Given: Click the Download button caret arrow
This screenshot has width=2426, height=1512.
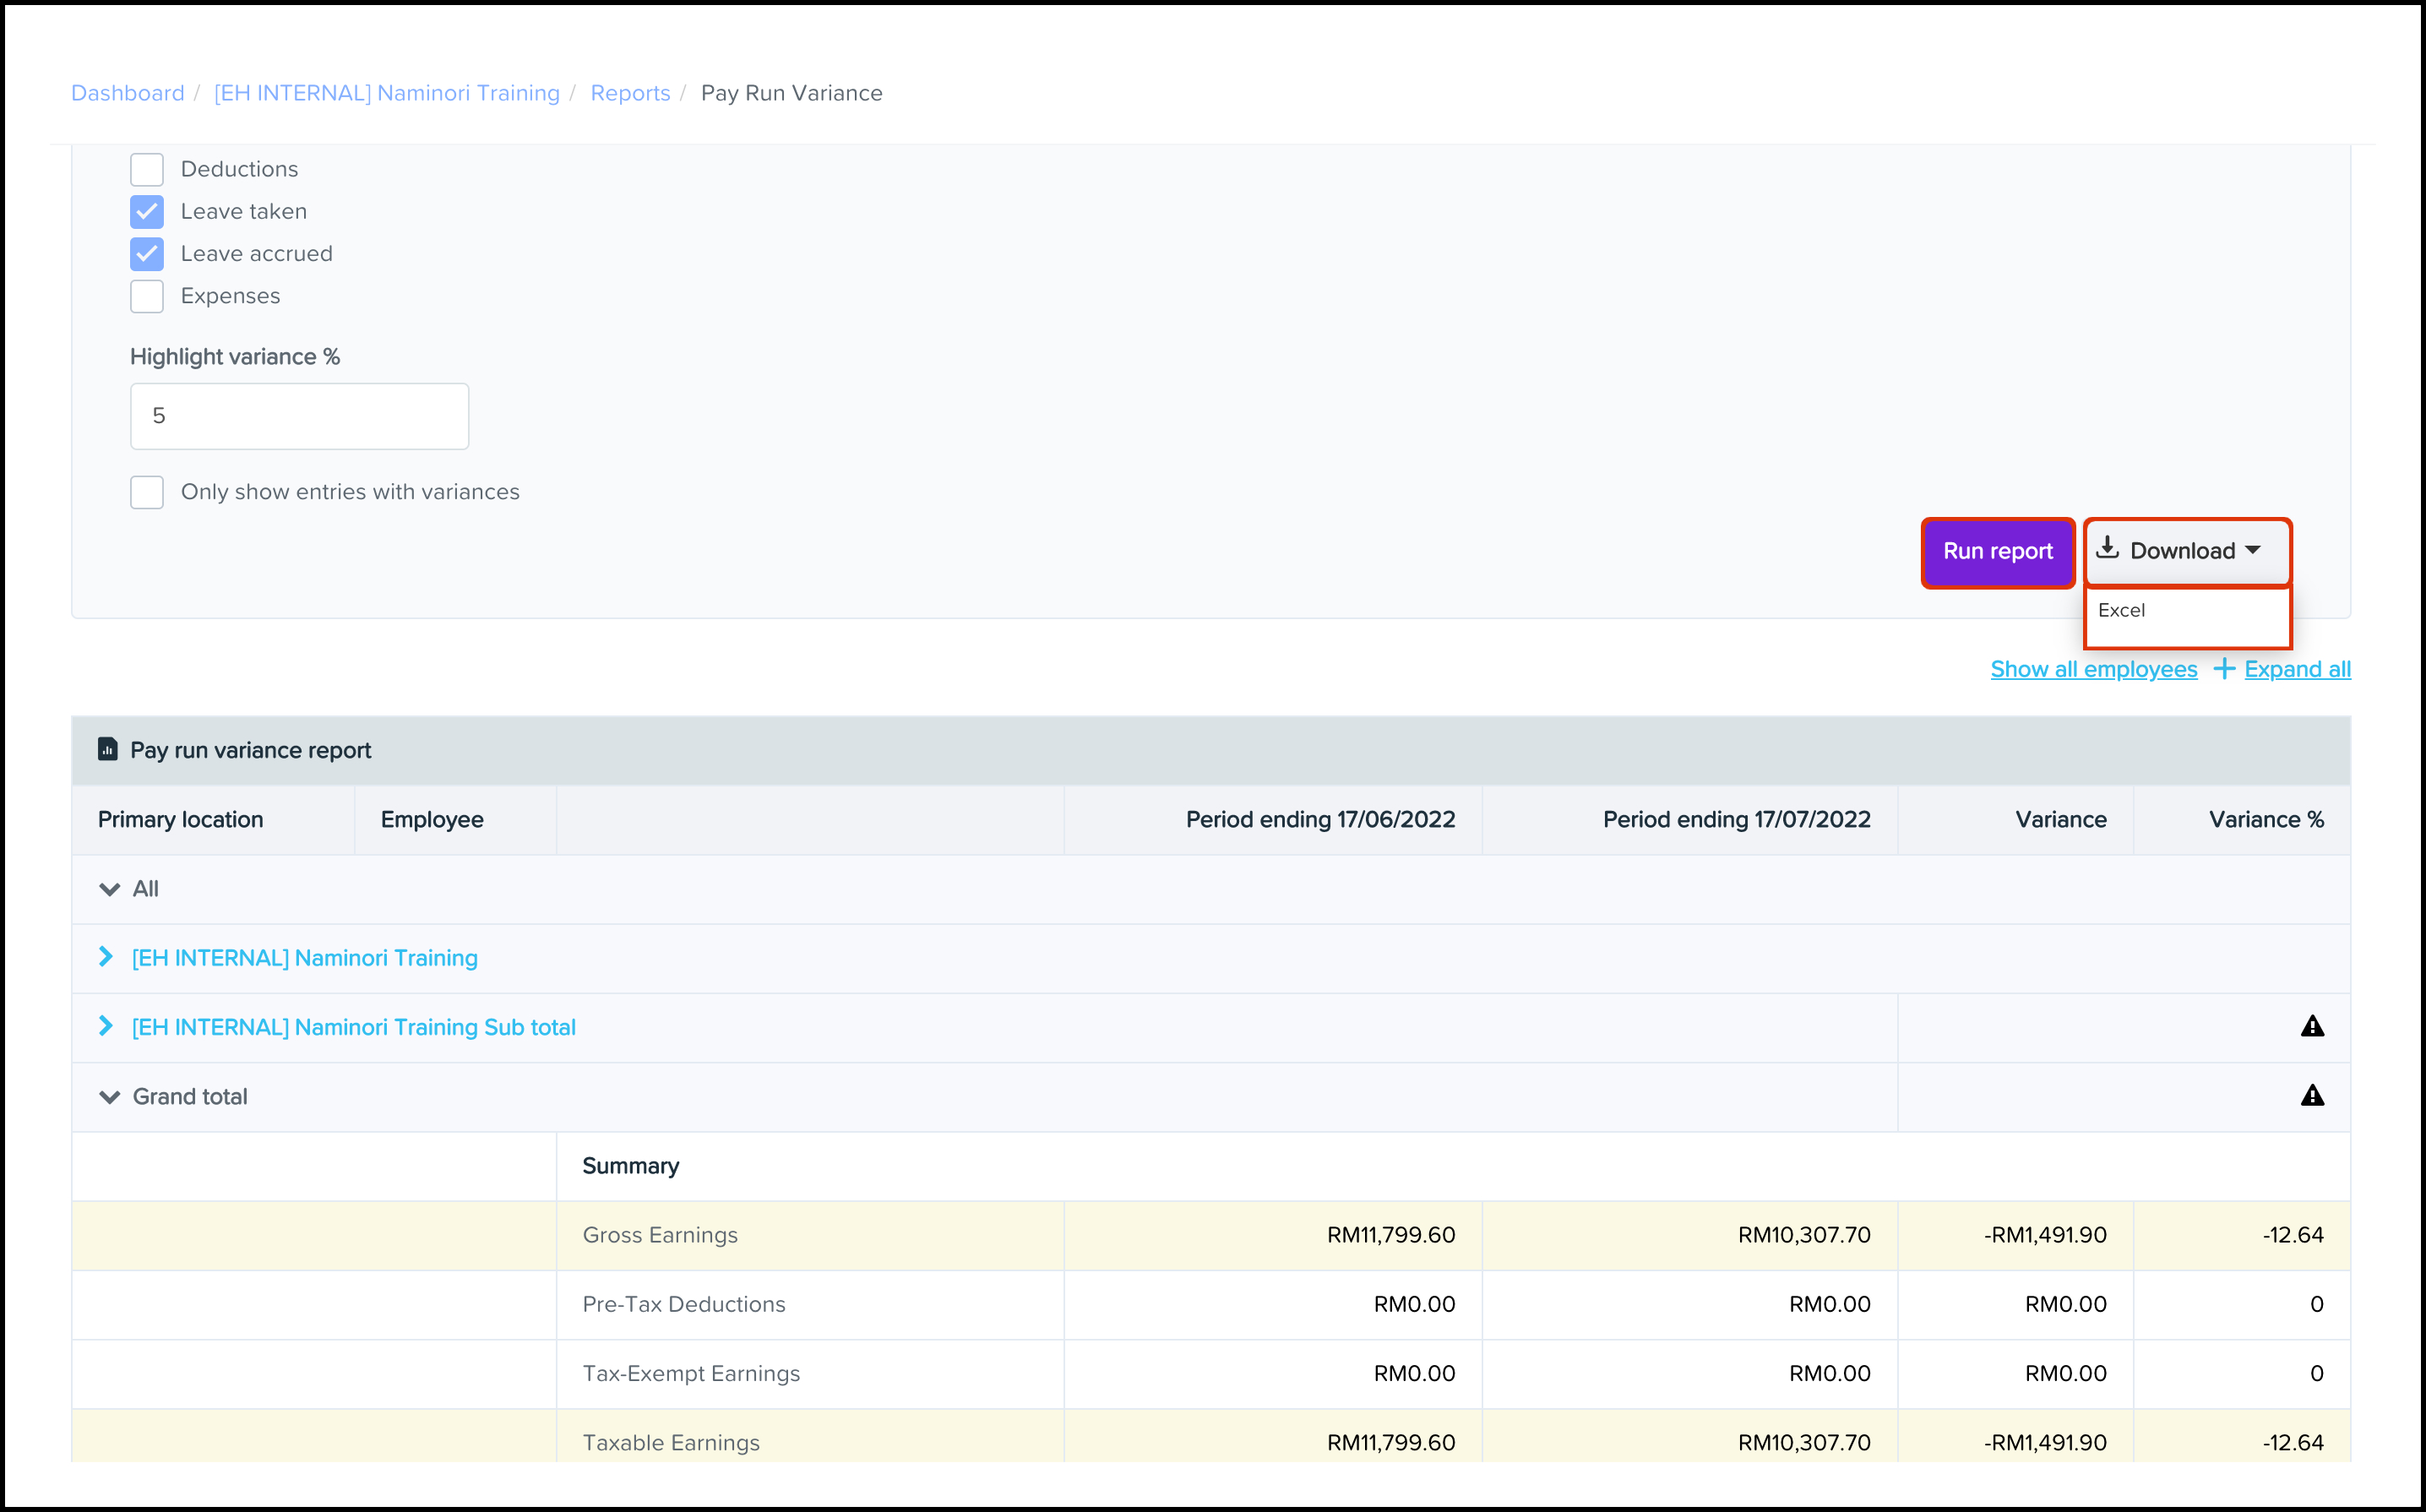Looking at the screenshot, I should point(2253,551).
